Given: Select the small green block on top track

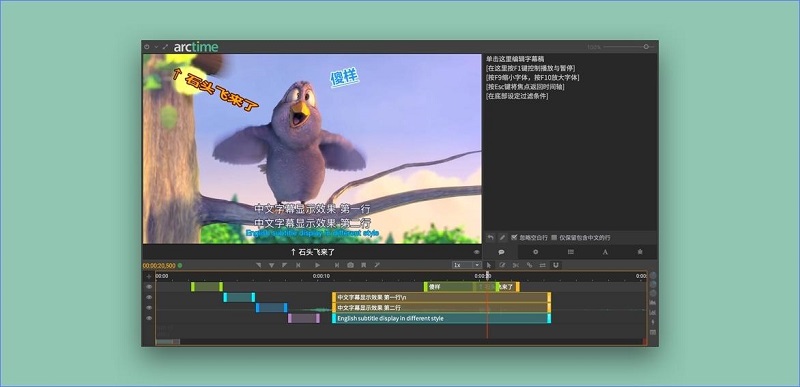Looking at the screenshot, I should coord(207,287).
